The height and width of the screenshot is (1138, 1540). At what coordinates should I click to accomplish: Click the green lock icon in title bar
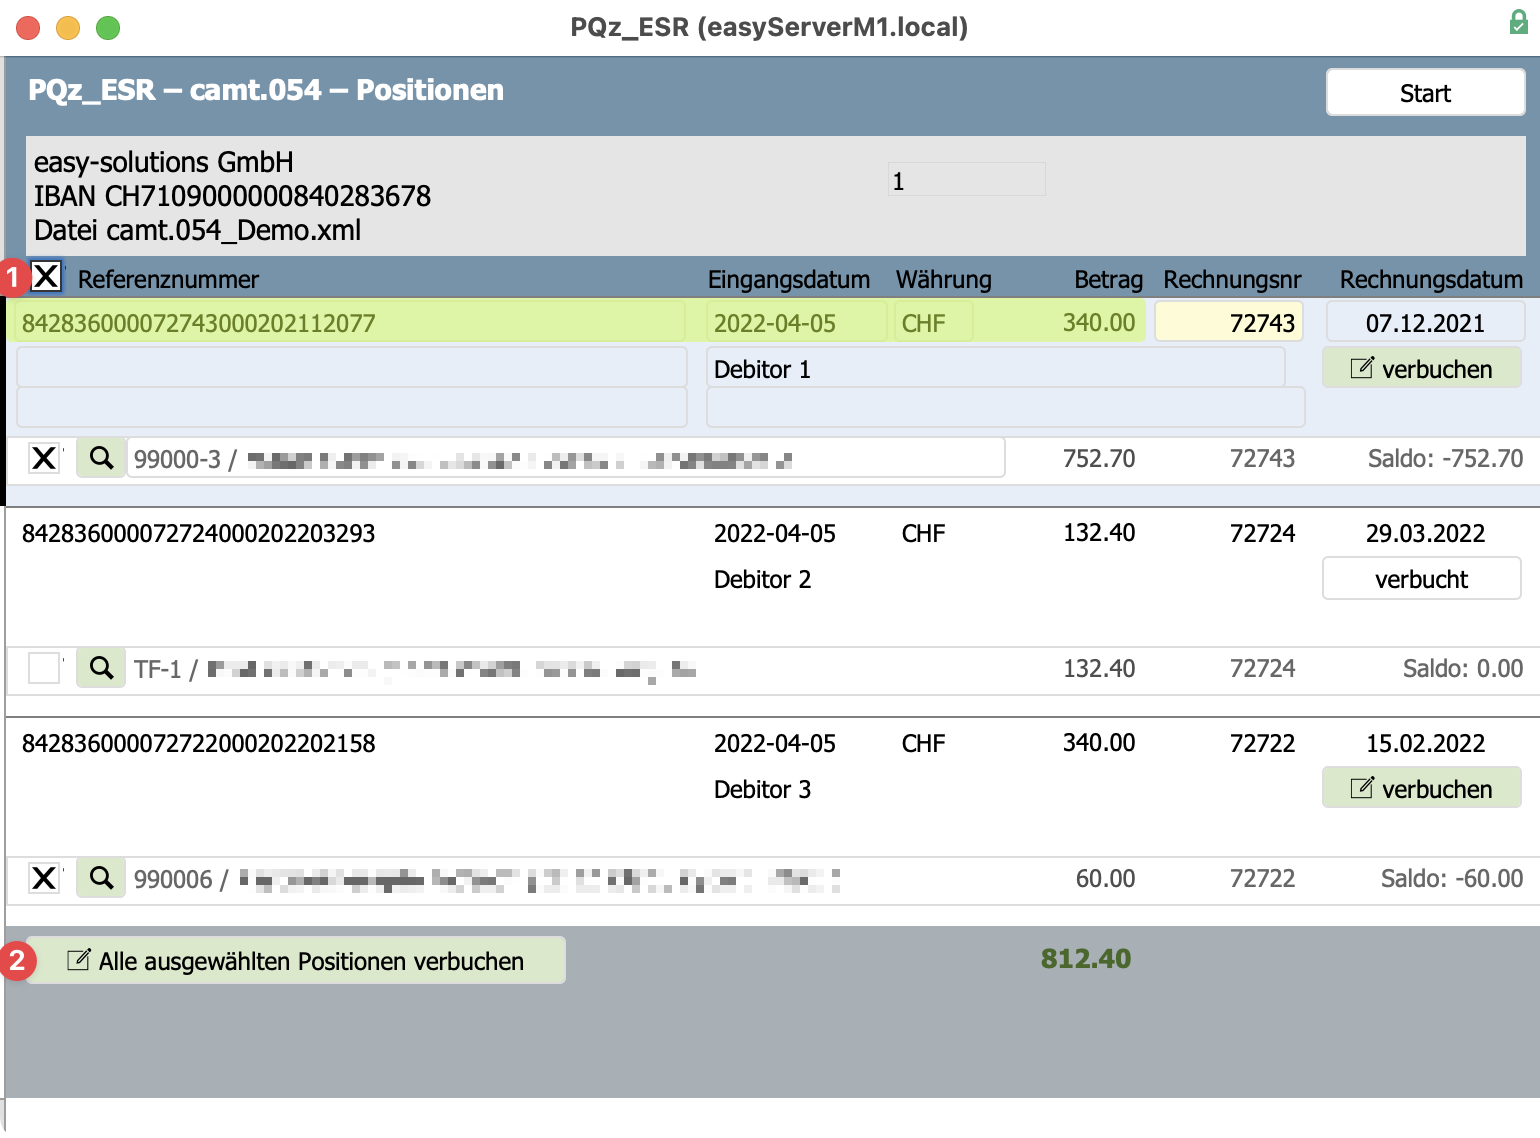(1518, 23)
